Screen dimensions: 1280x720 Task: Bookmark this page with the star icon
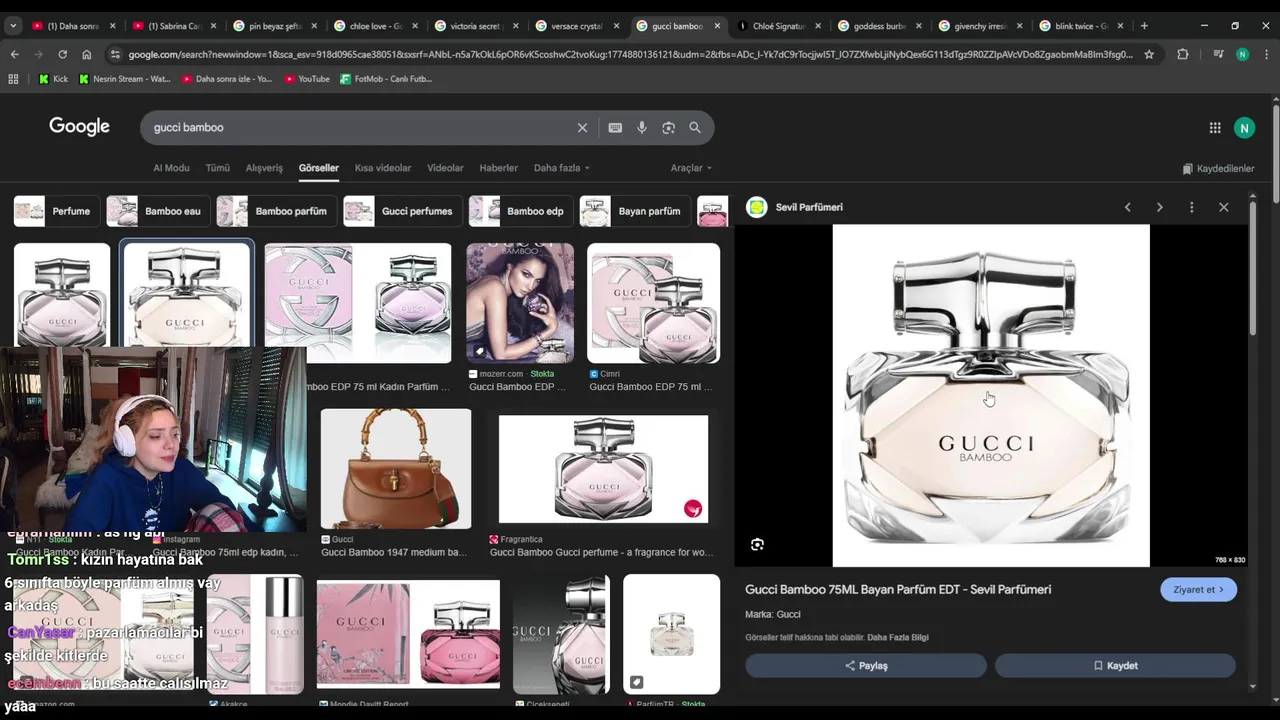(1149, 54)
